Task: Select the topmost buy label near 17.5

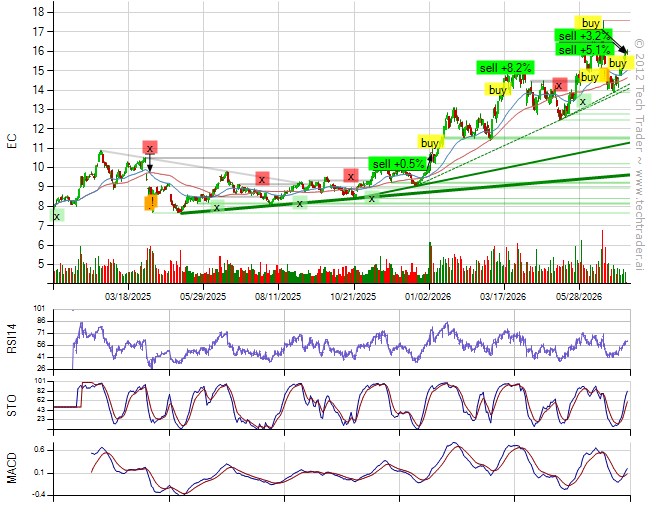Action: [590, 22]
